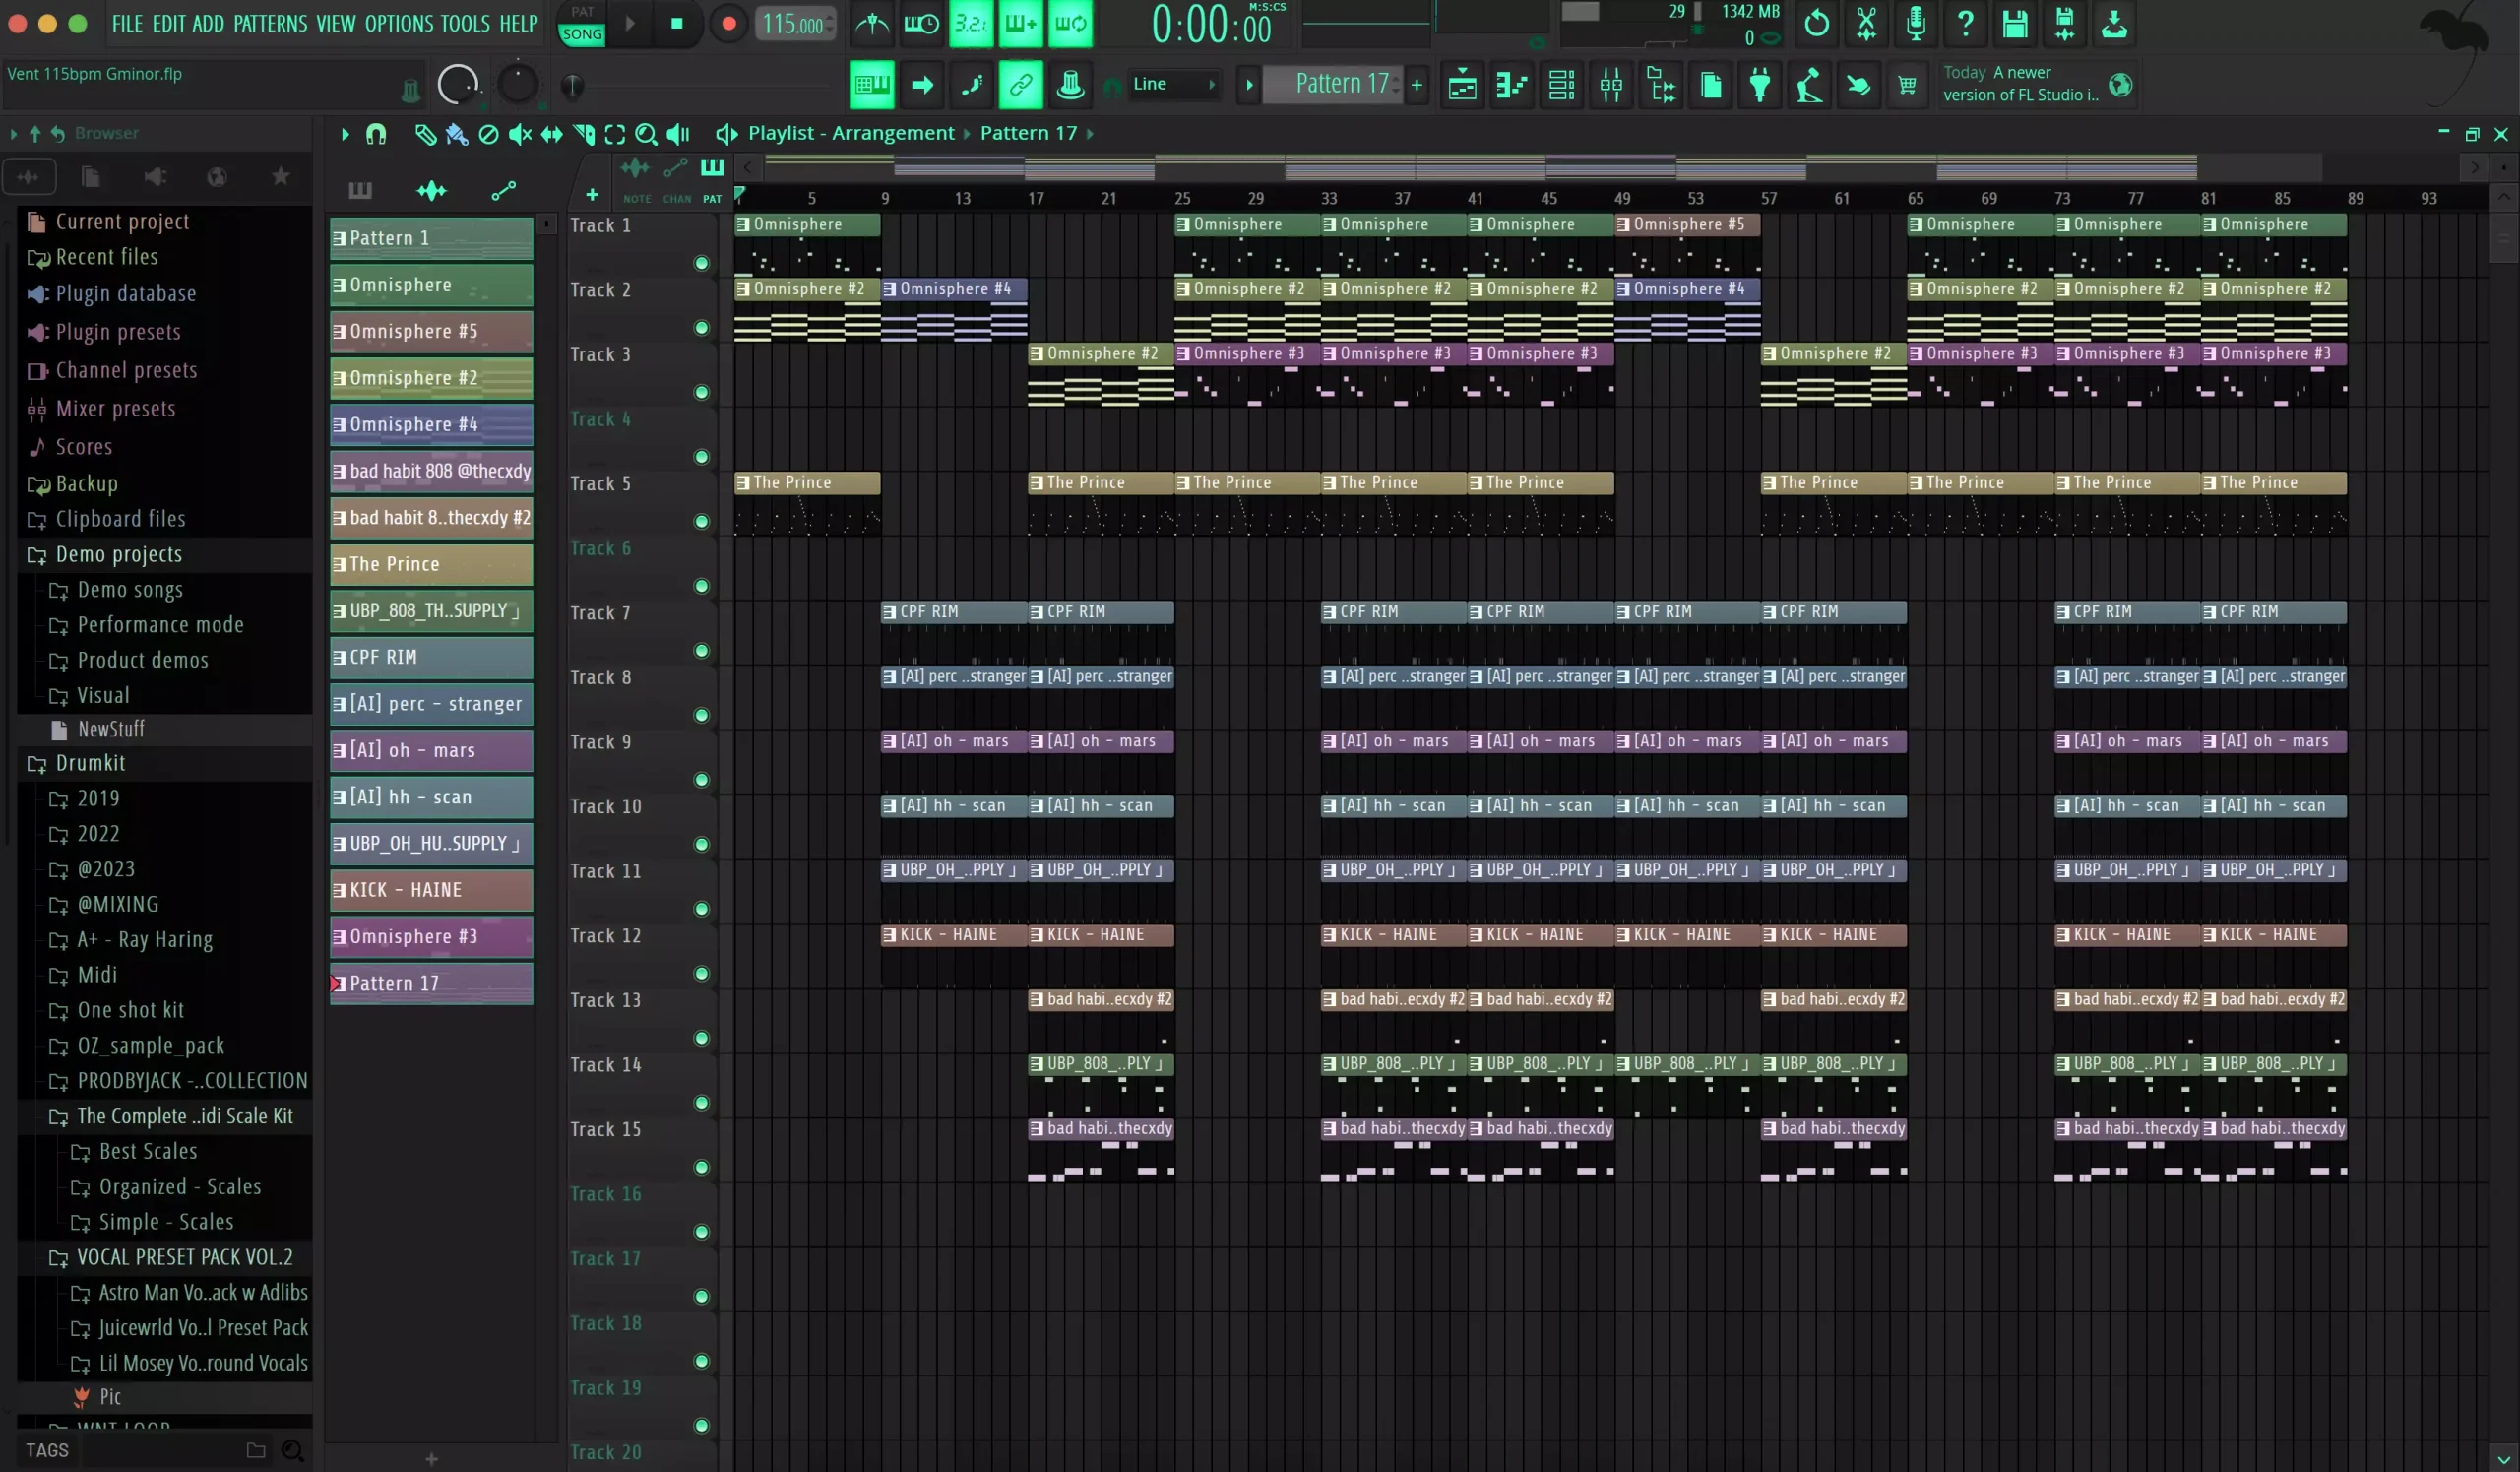Select the Mute tool in playlist toolbar

coord(520,134)
